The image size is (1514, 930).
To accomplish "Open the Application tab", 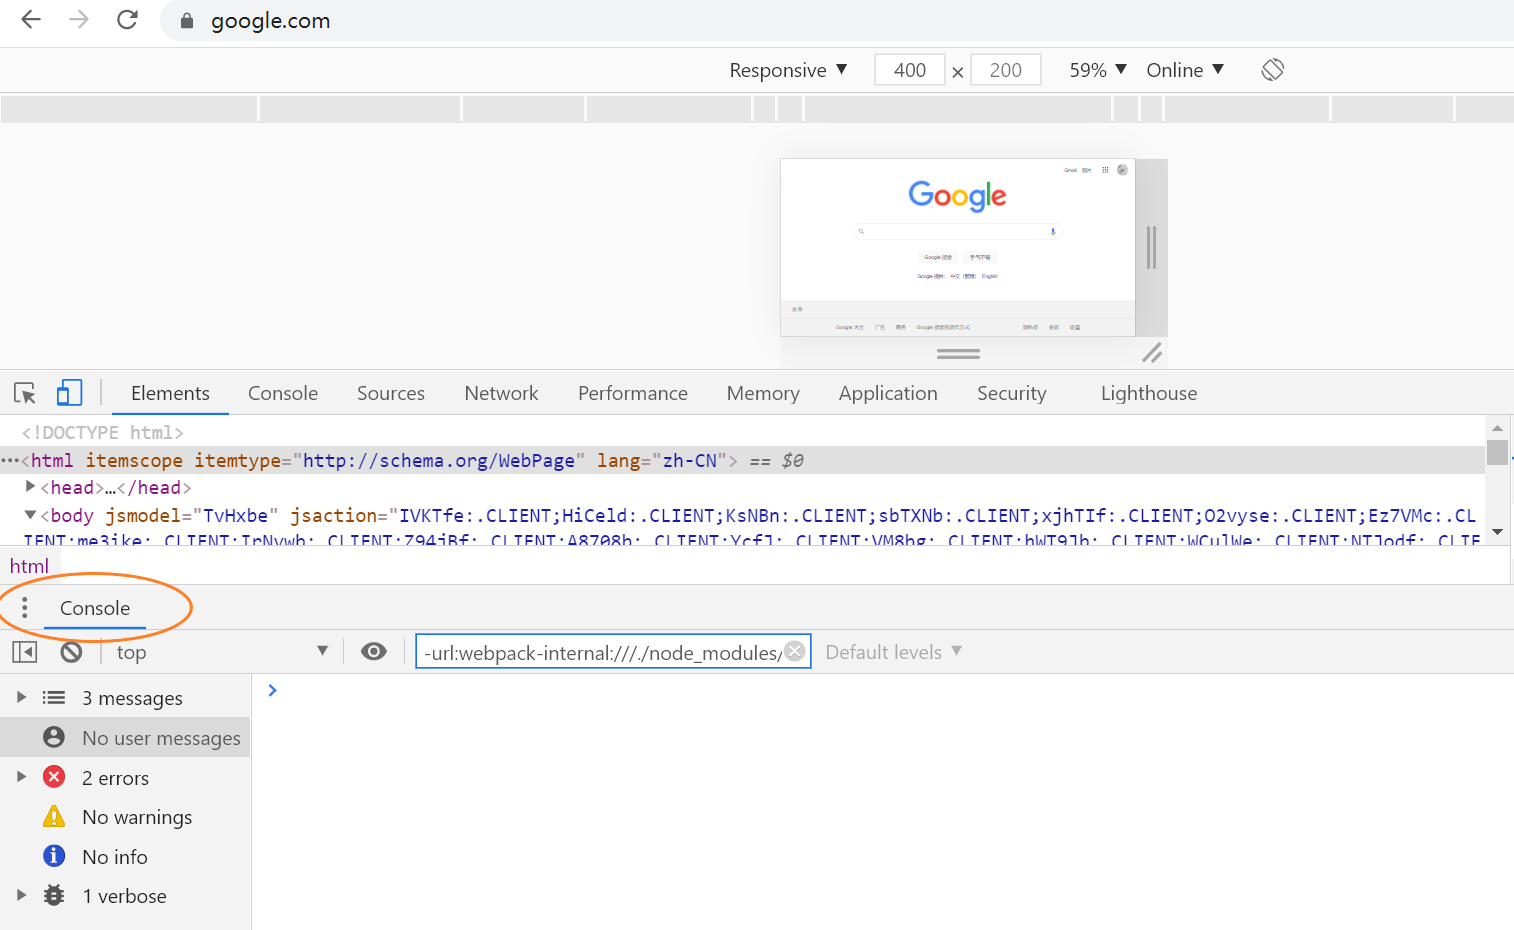I will click(888, 393).
